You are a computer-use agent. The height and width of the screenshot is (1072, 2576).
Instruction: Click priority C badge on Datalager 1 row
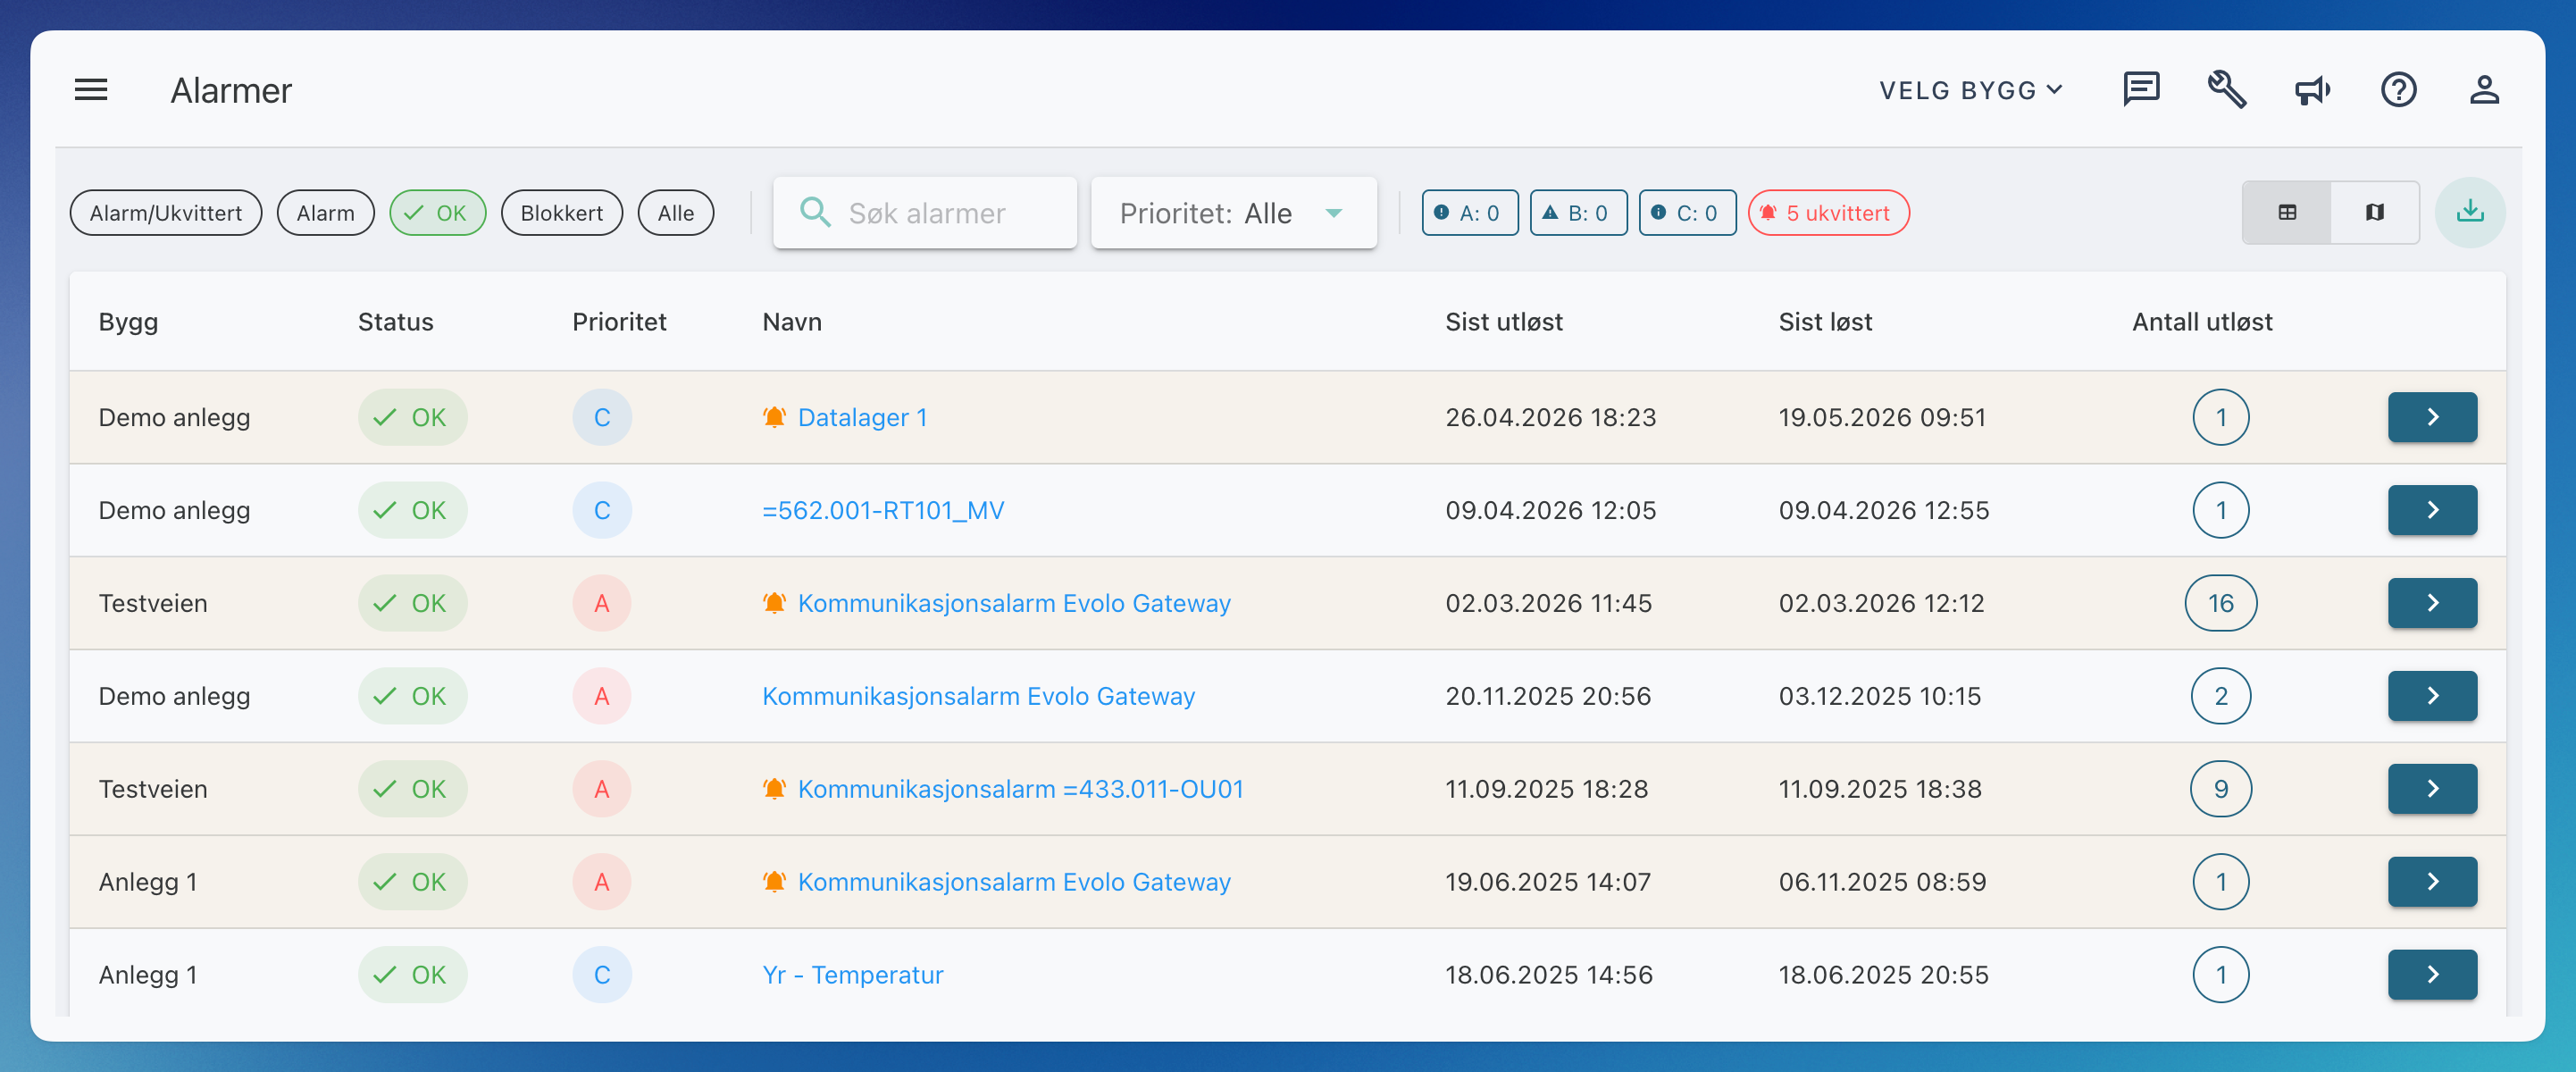coord(602,417)
